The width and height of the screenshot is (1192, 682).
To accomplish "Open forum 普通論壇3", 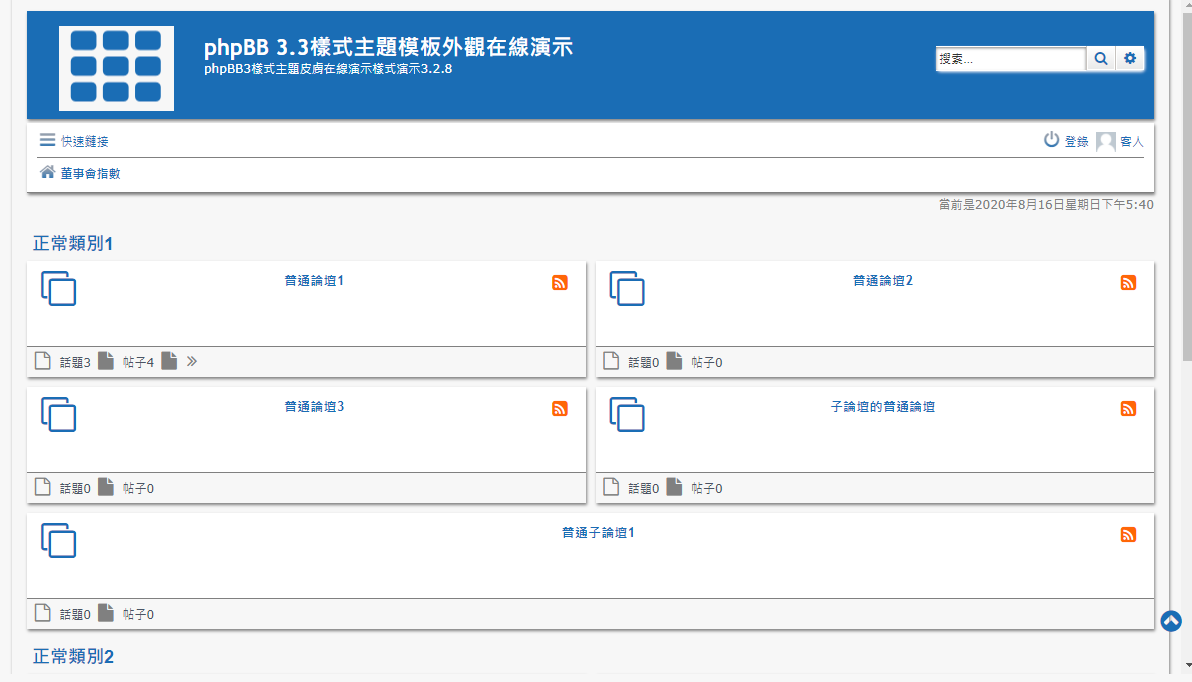I will tap(314, 407).
